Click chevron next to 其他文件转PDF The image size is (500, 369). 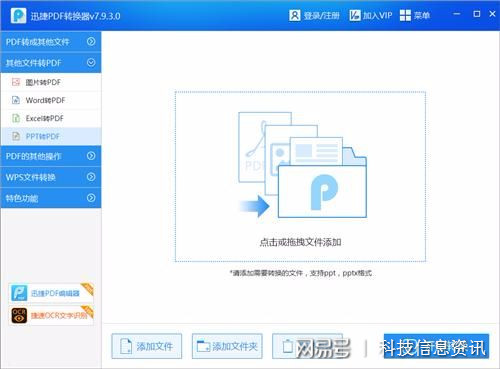point(91,62)
